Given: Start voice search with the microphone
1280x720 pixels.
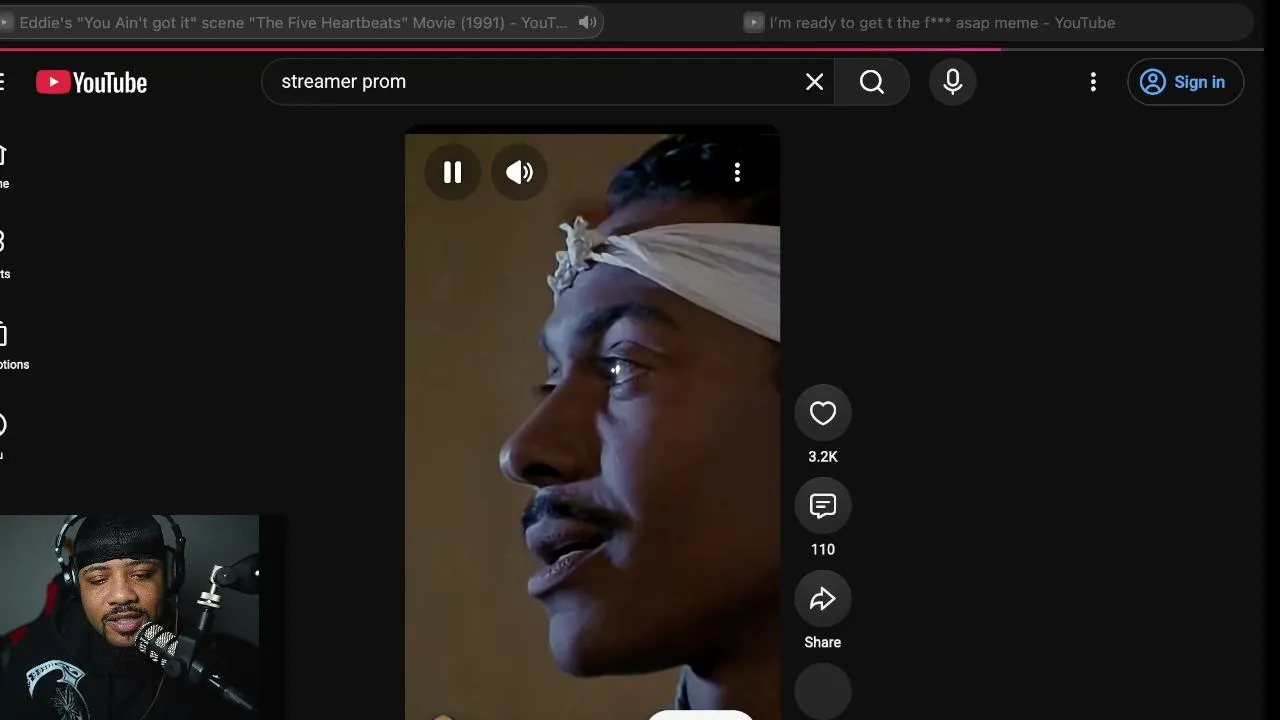Looking at the screenshot, I should pos(953,82).
